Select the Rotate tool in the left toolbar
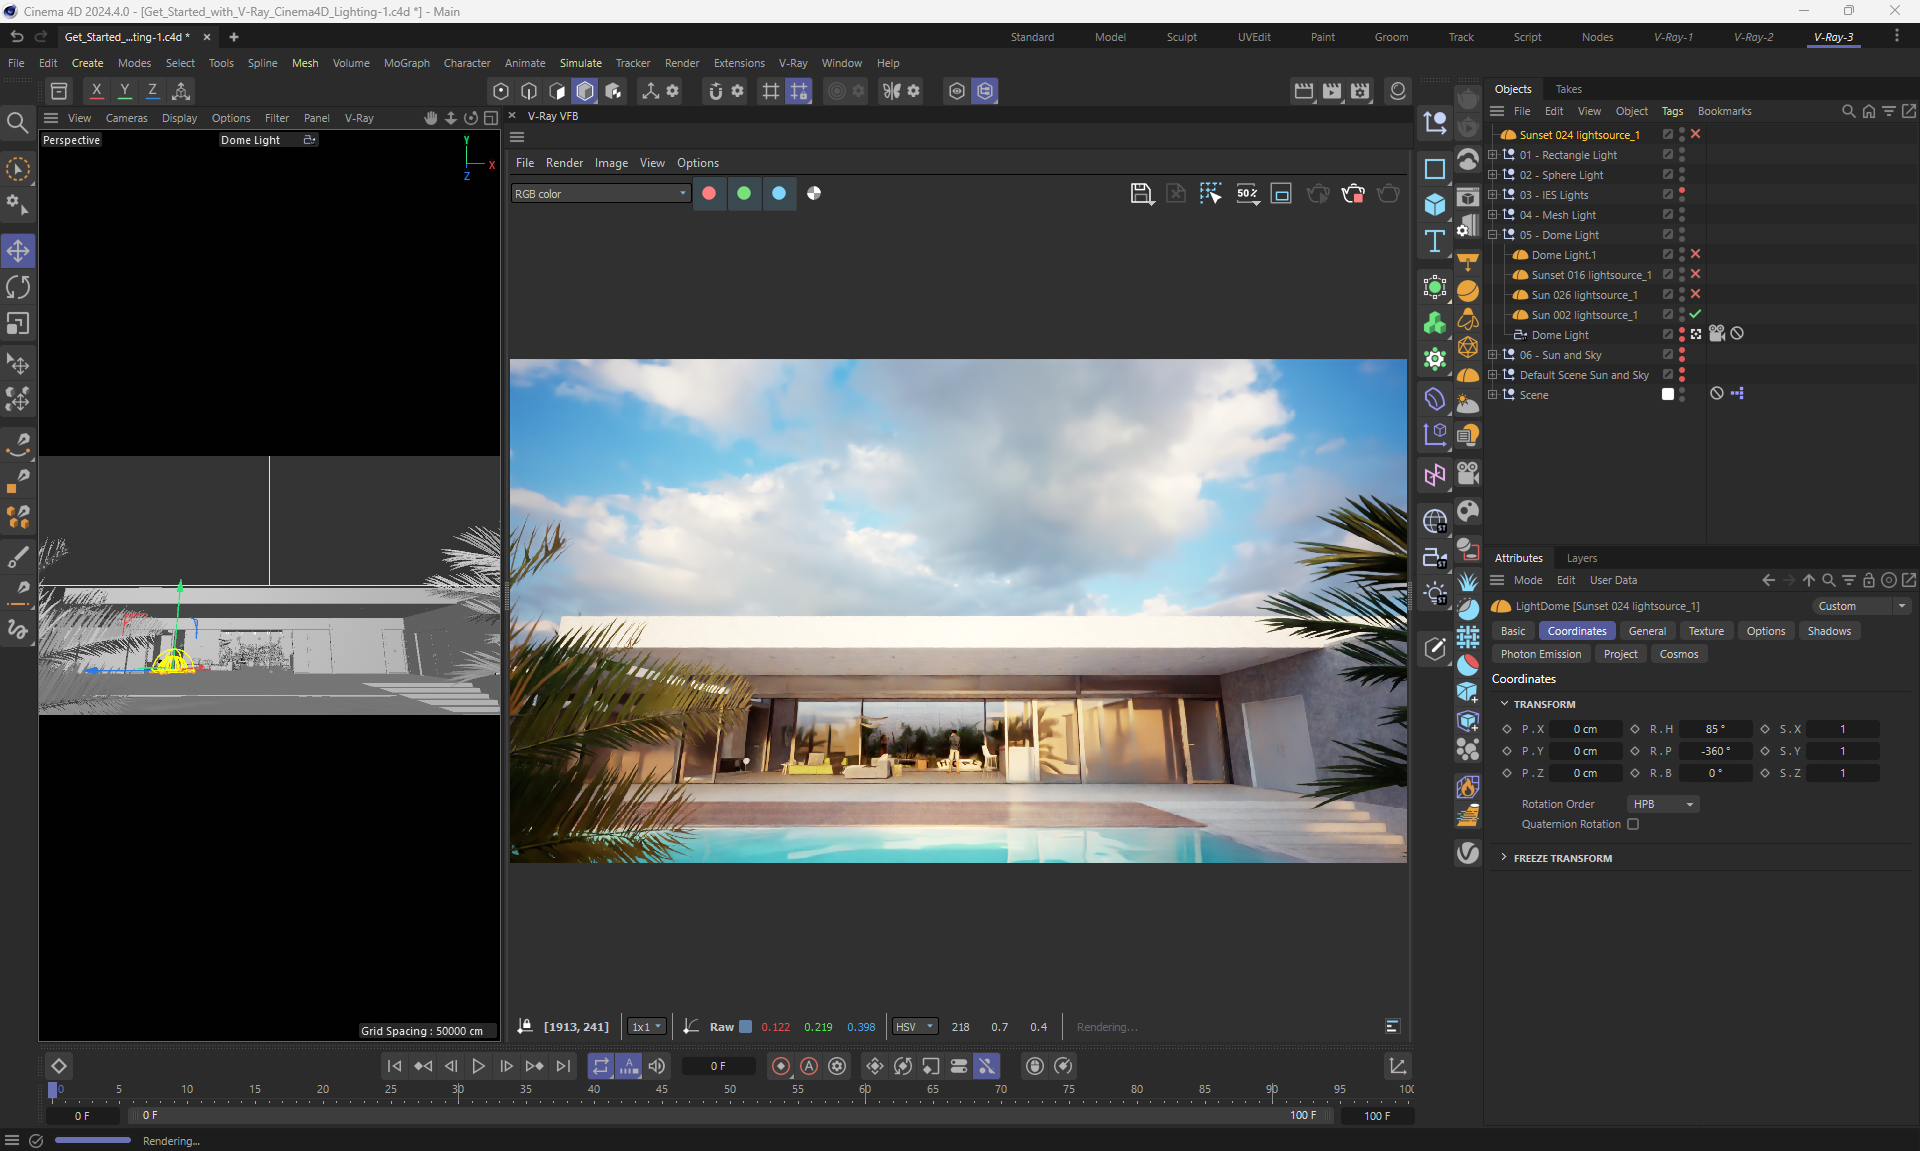The width and height of the screenshot is (1920, 1151). pos(18,288)
